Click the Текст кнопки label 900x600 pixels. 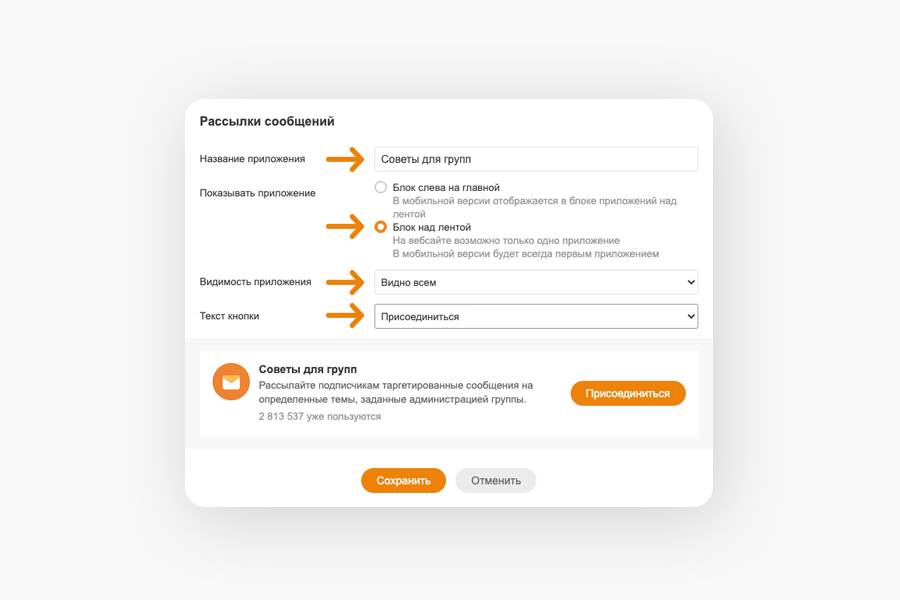tap(230, 316)
